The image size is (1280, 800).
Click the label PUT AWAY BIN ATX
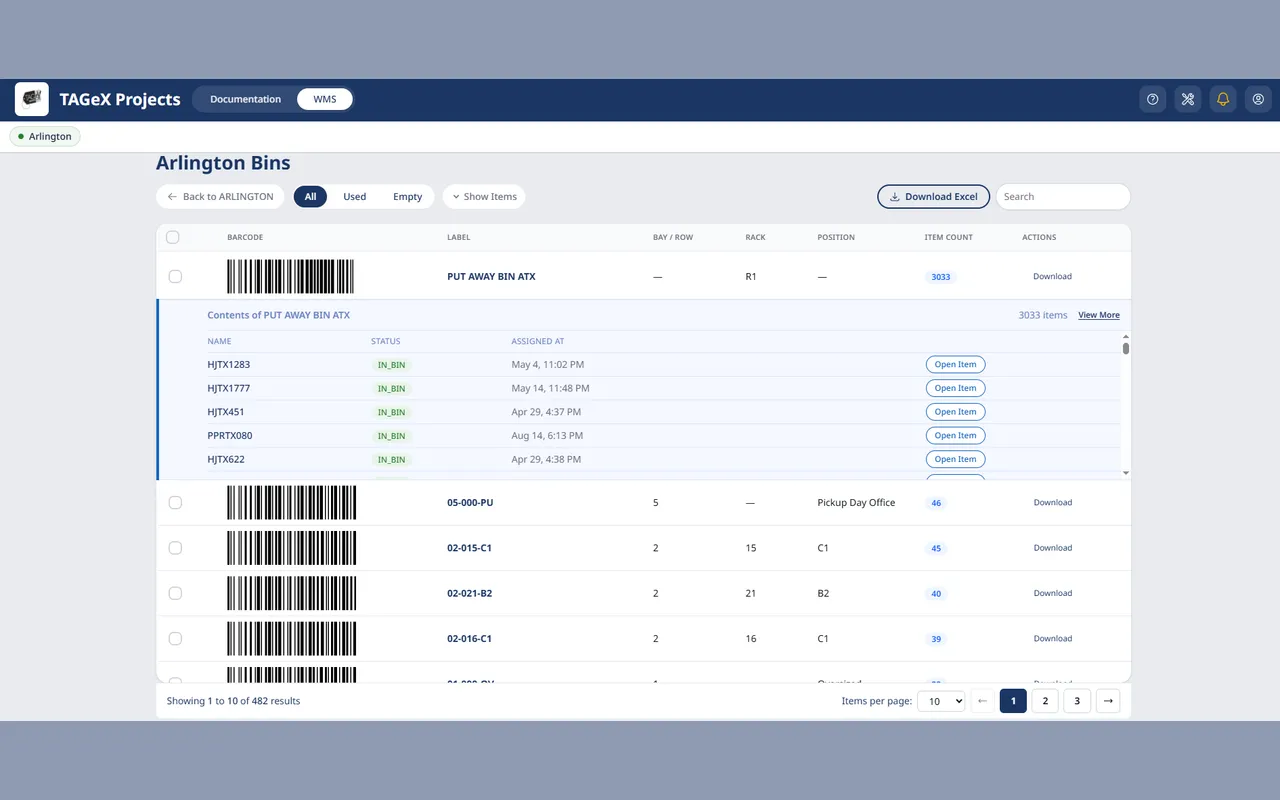[491, 276]
